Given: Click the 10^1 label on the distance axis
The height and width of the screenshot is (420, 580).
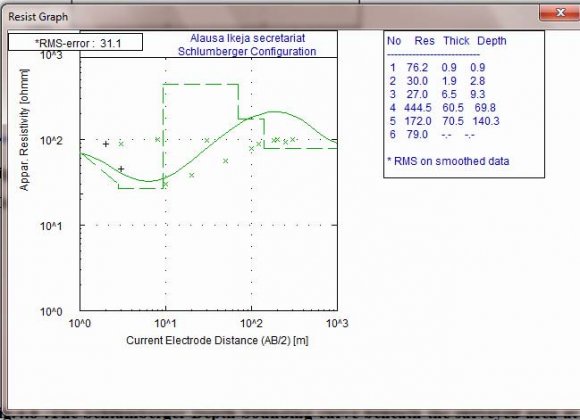Looking at the screenshot, I should click(x=165, y=323).
